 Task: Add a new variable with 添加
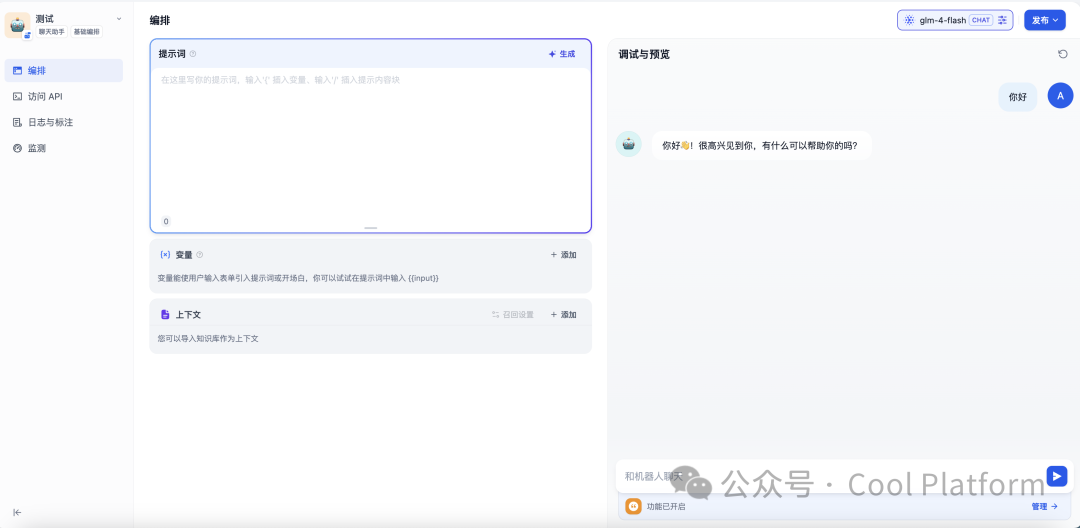pyautogui.click(x=563, y=255)
